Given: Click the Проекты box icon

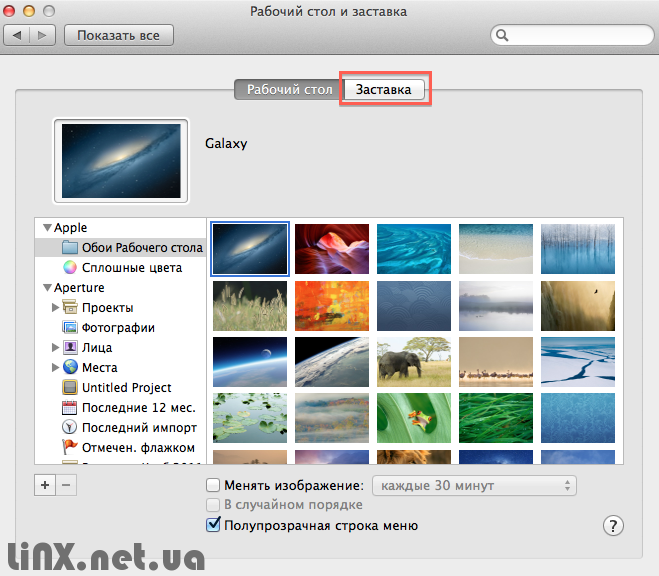Looking at the screenshot, I should [70, 307].
